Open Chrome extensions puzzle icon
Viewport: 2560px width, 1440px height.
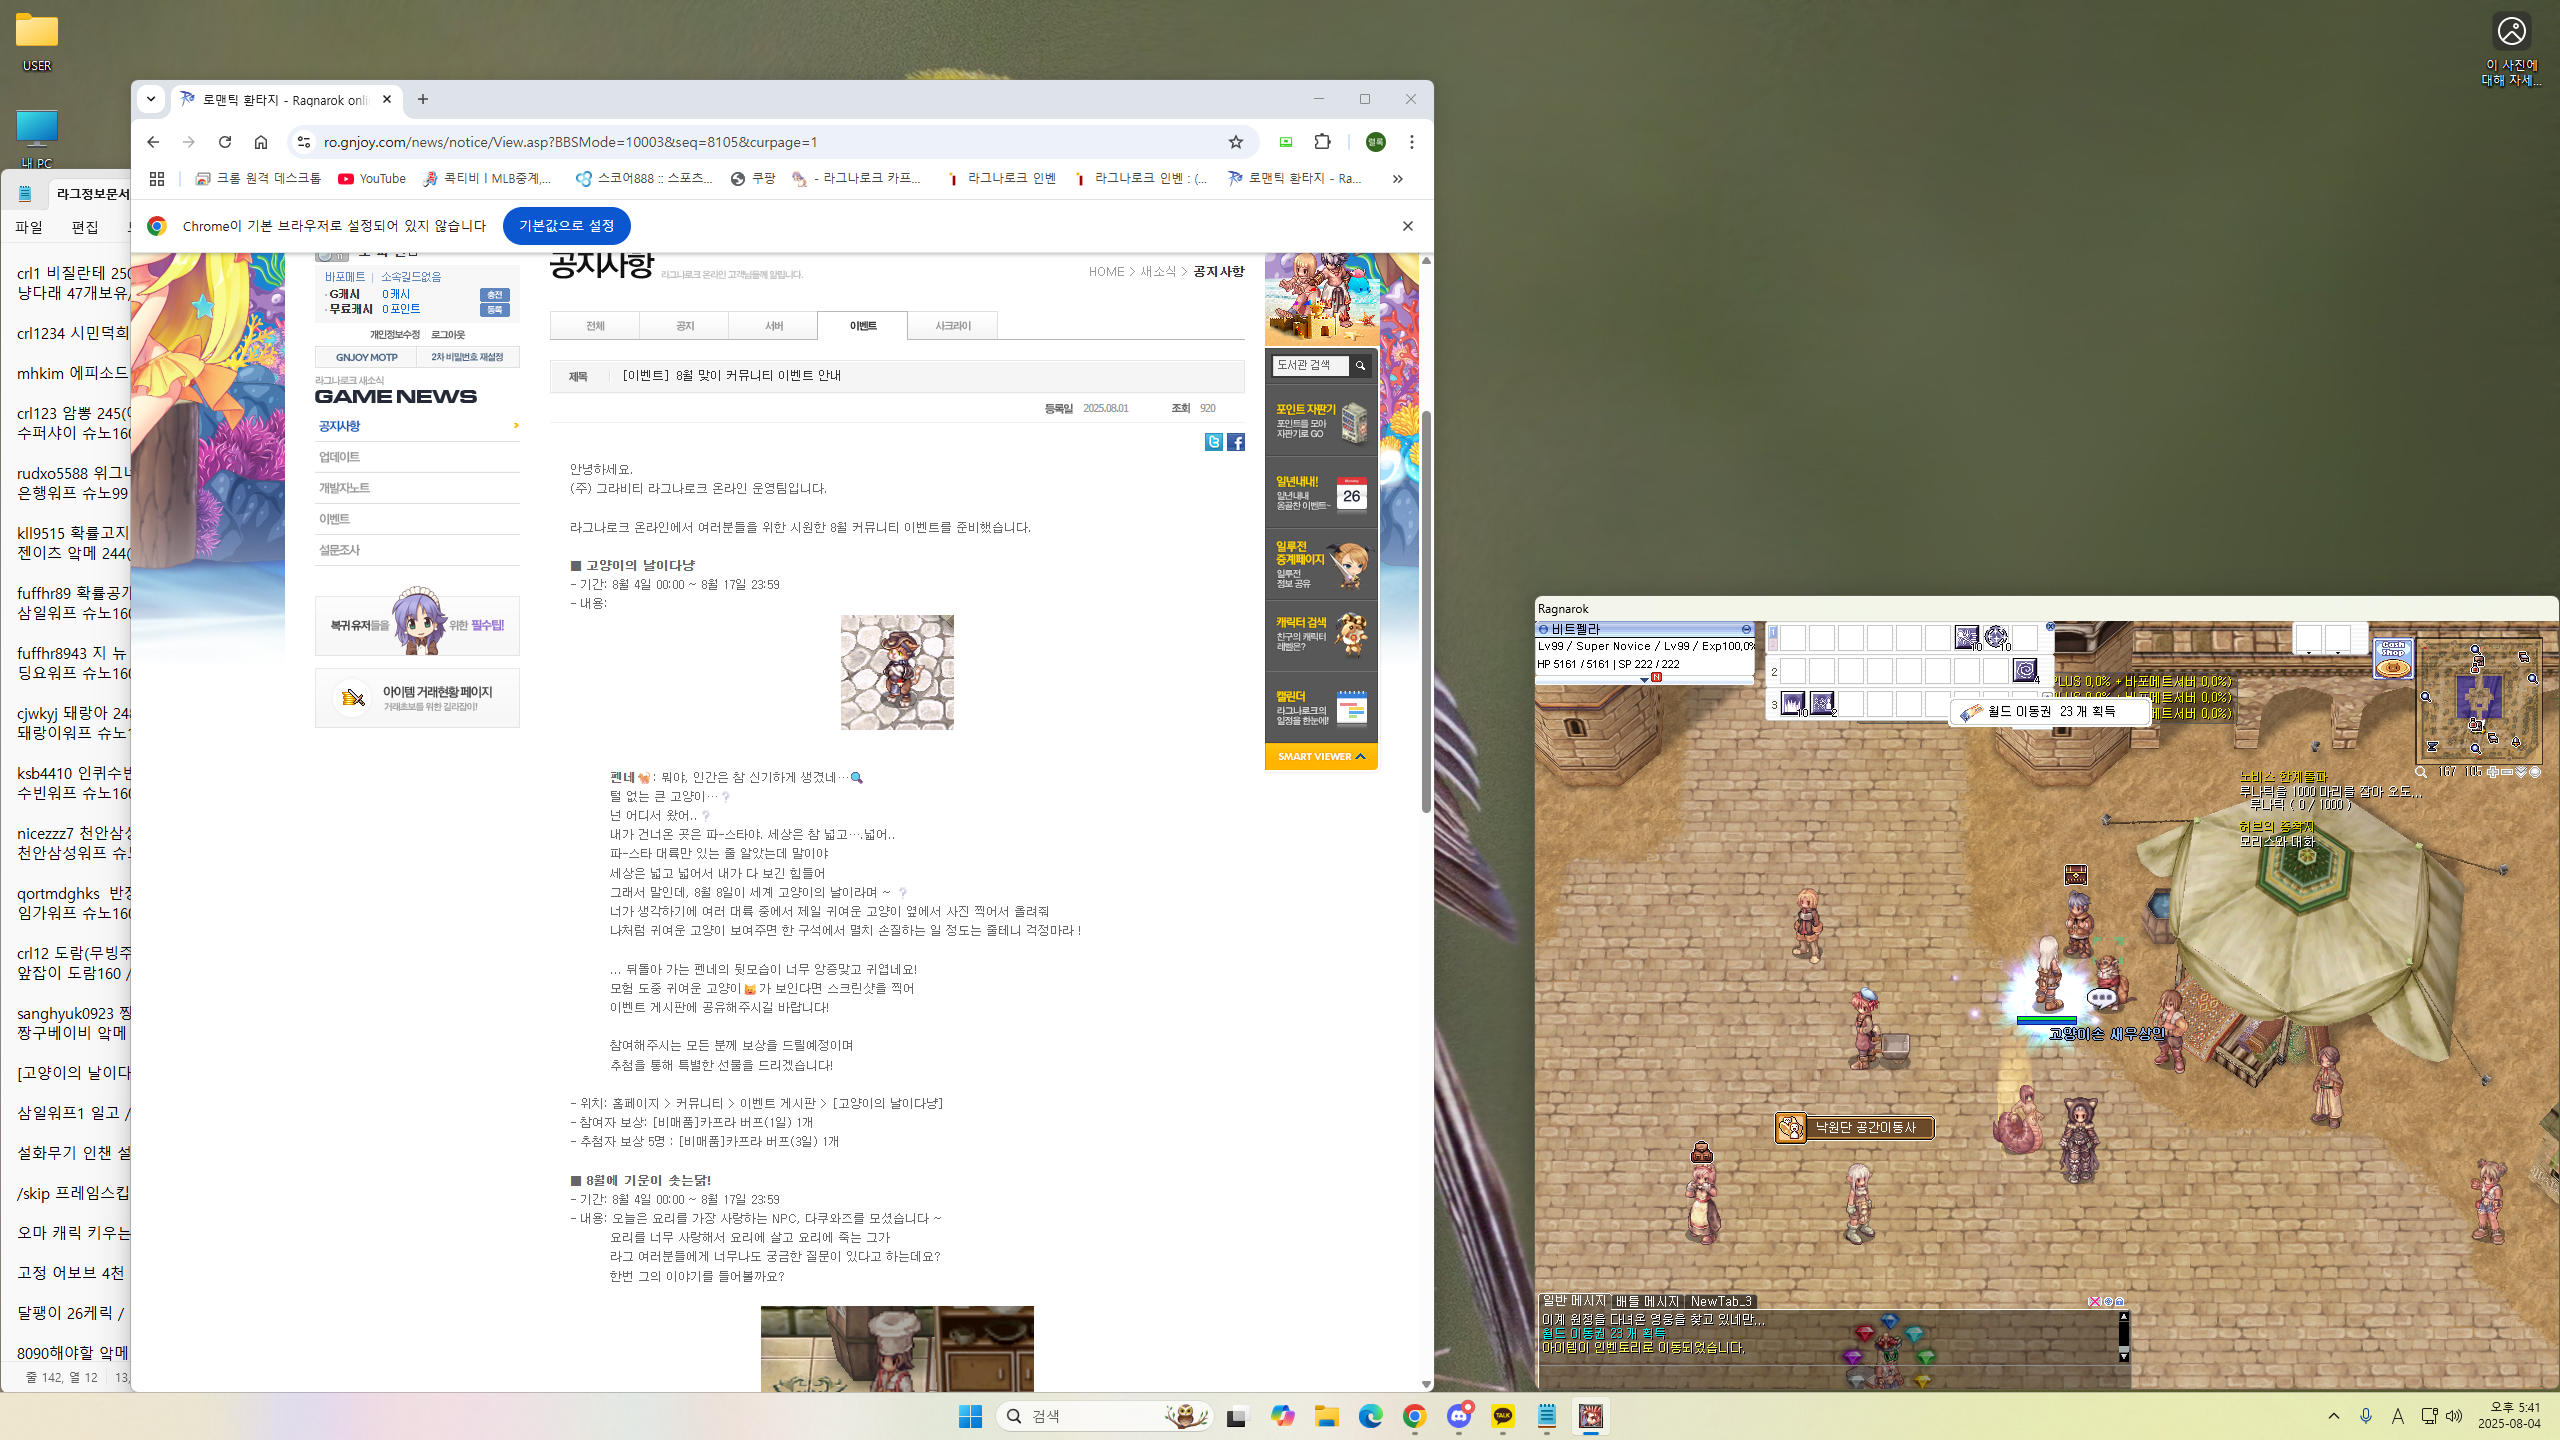1322,142
